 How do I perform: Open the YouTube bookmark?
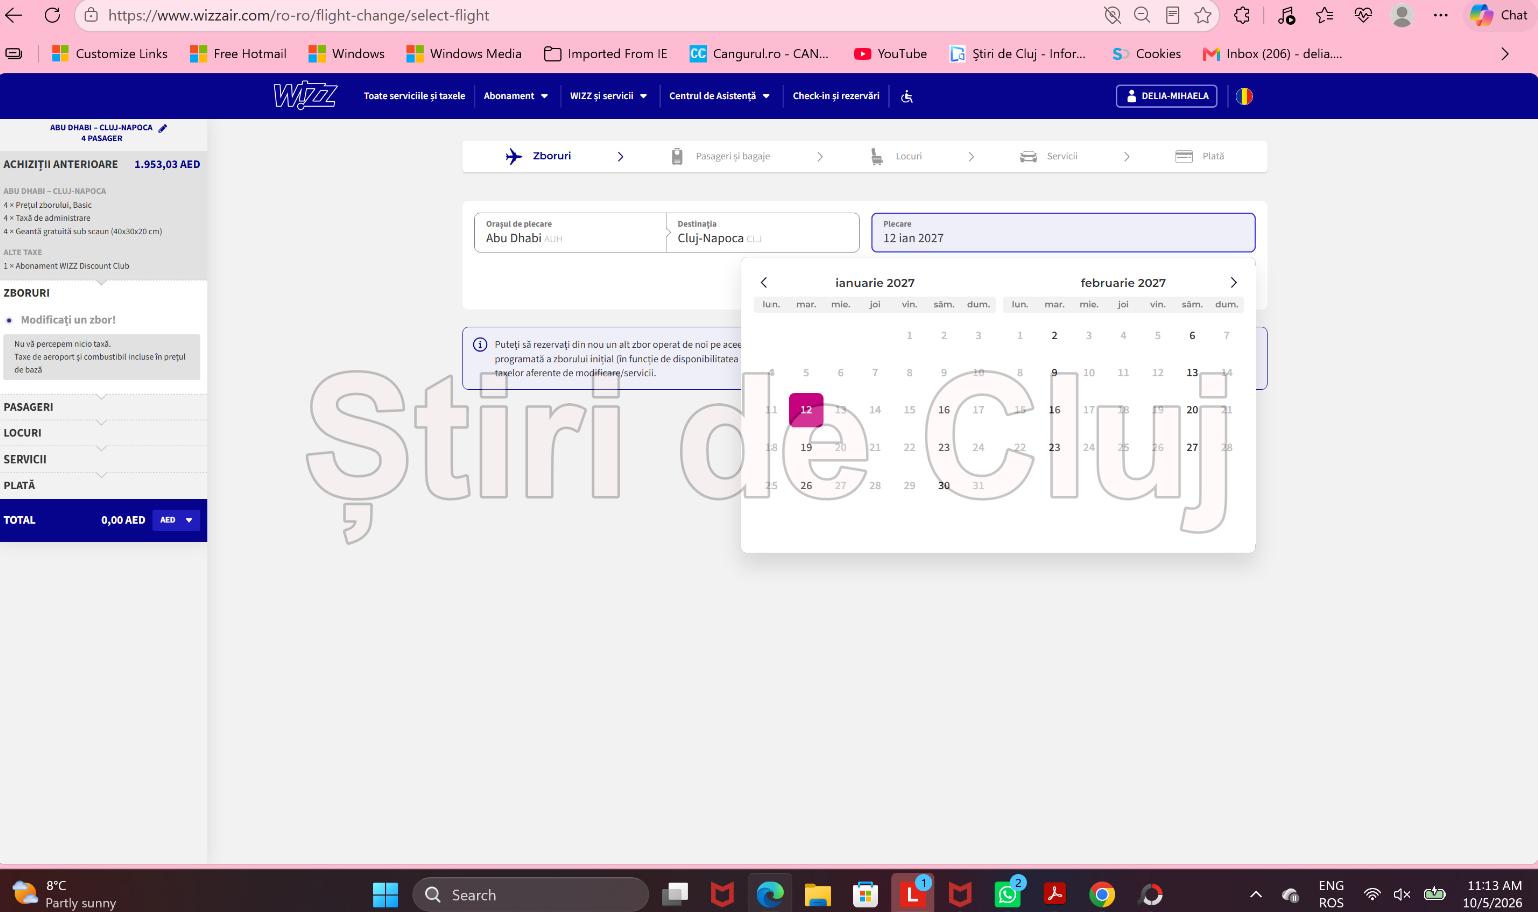(890, 54)
